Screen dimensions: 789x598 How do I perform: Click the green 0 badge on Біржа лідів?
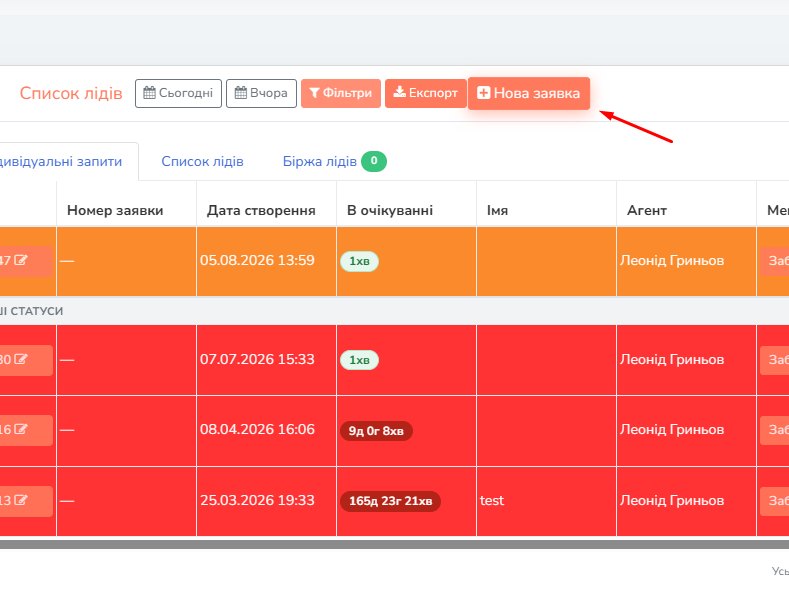(374, 161)
